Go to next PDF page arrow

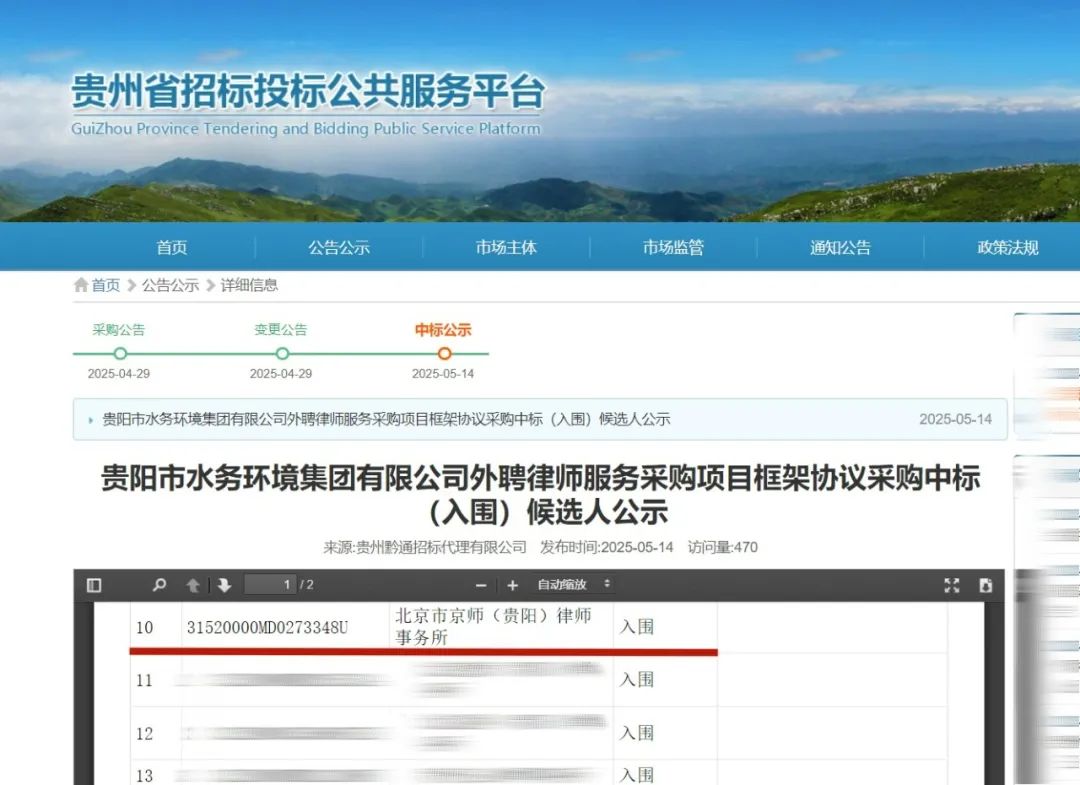[x=225, y=585]
